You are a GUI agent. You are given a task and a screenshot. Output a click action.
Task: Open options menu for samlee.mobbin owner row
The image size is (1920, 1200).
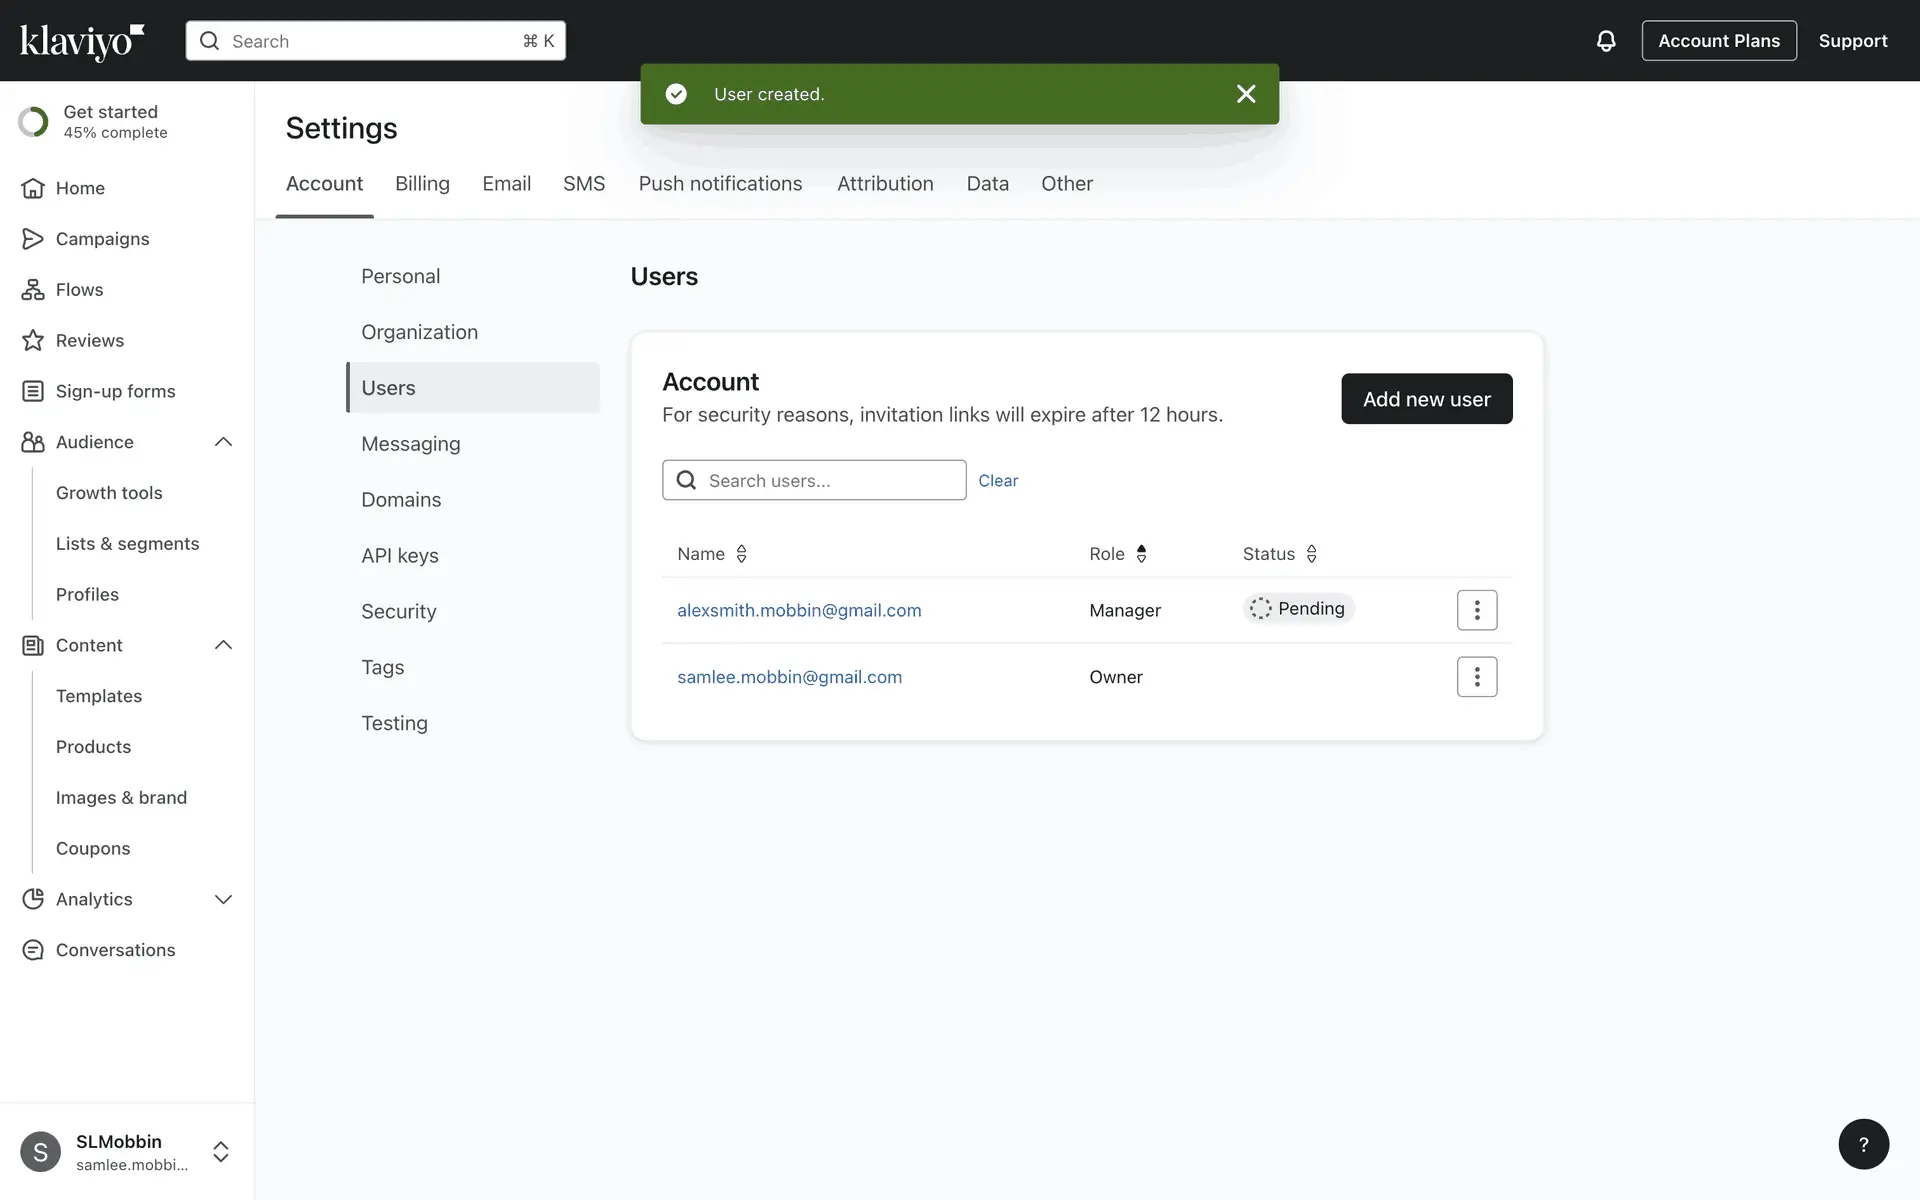(1476, 677)
